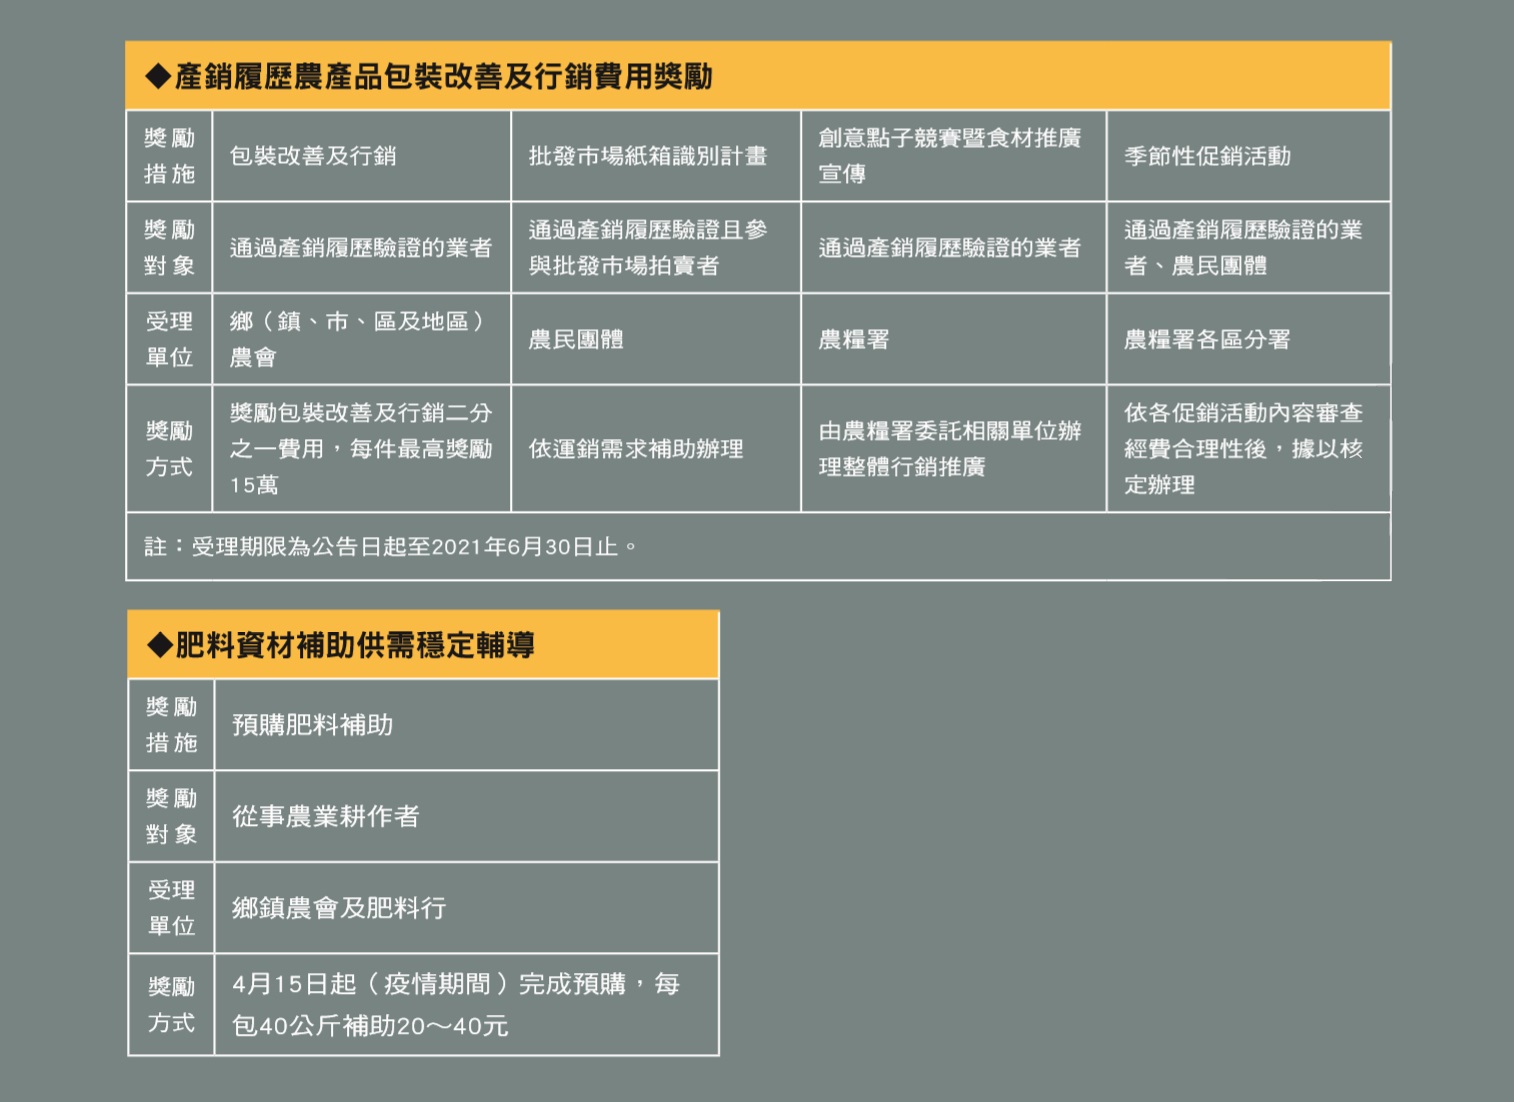The height and width of the screenshot is (1102, 1514).
Task: Click the 依各促銷活動內容審查經費合理性 cell
Action: tap(1243, 449)
